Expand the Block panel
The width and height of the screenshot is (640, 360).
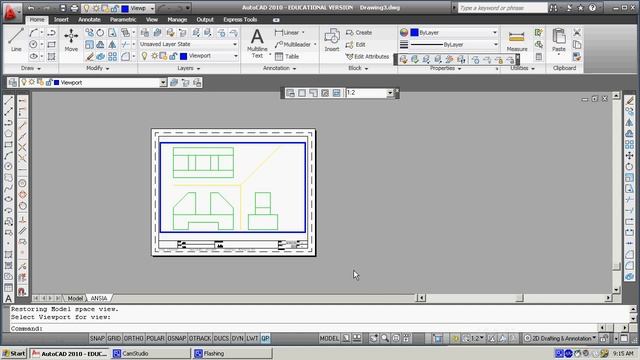tap(358, 68)
